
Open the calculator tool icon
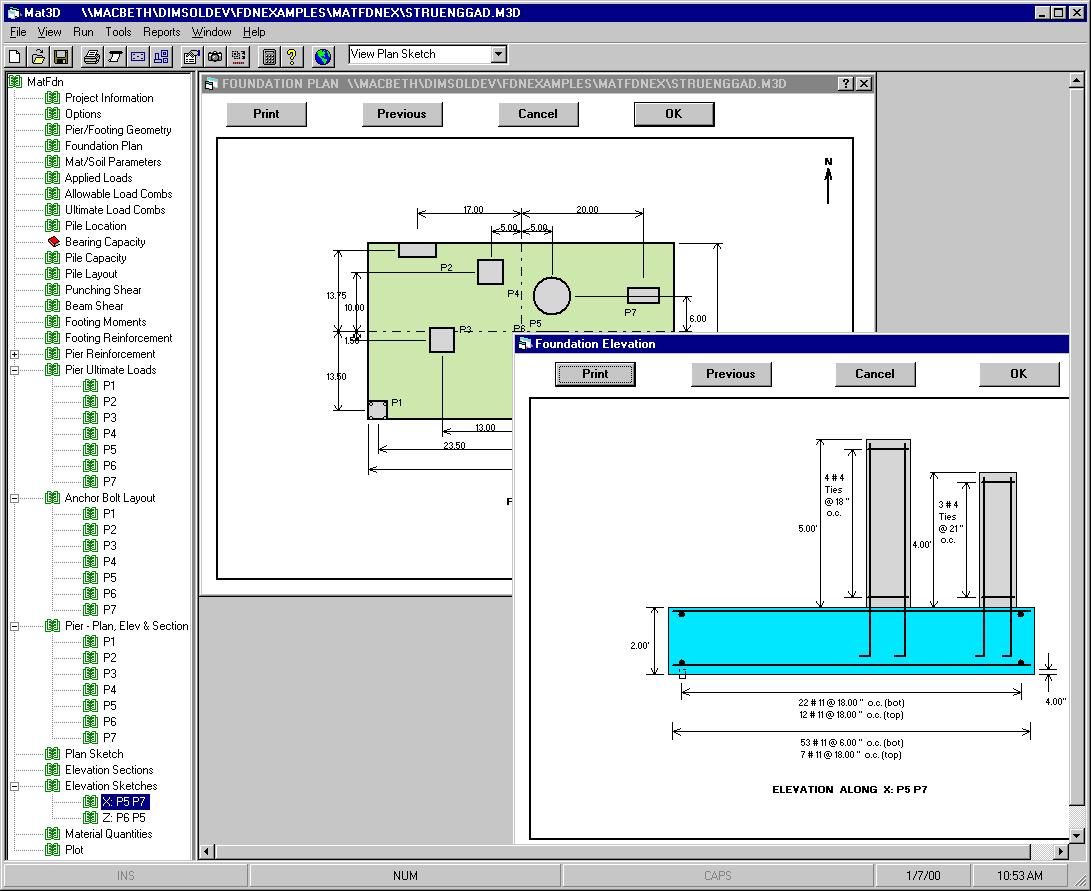click(269, 56)
